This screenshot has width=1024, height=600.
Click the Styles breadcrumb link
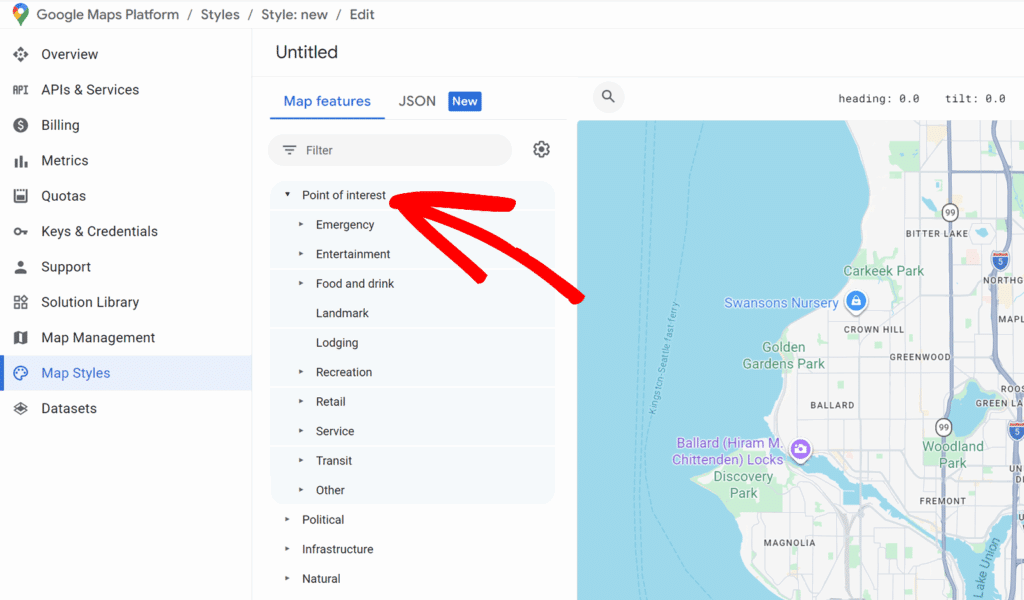[220, 15]
